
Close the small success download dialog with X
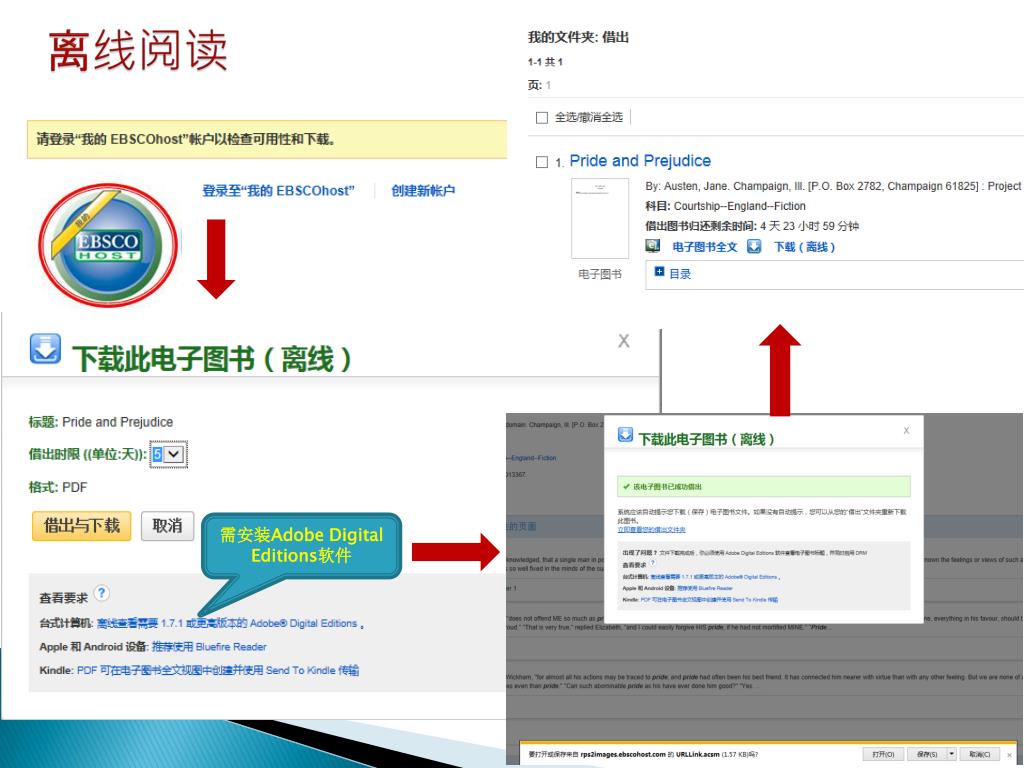pos(906,430)
